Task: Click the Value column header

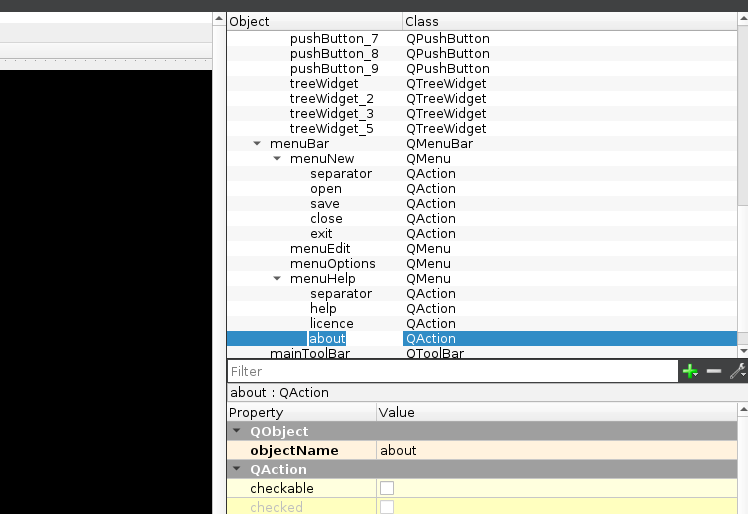Action: [x=557, y=412]
